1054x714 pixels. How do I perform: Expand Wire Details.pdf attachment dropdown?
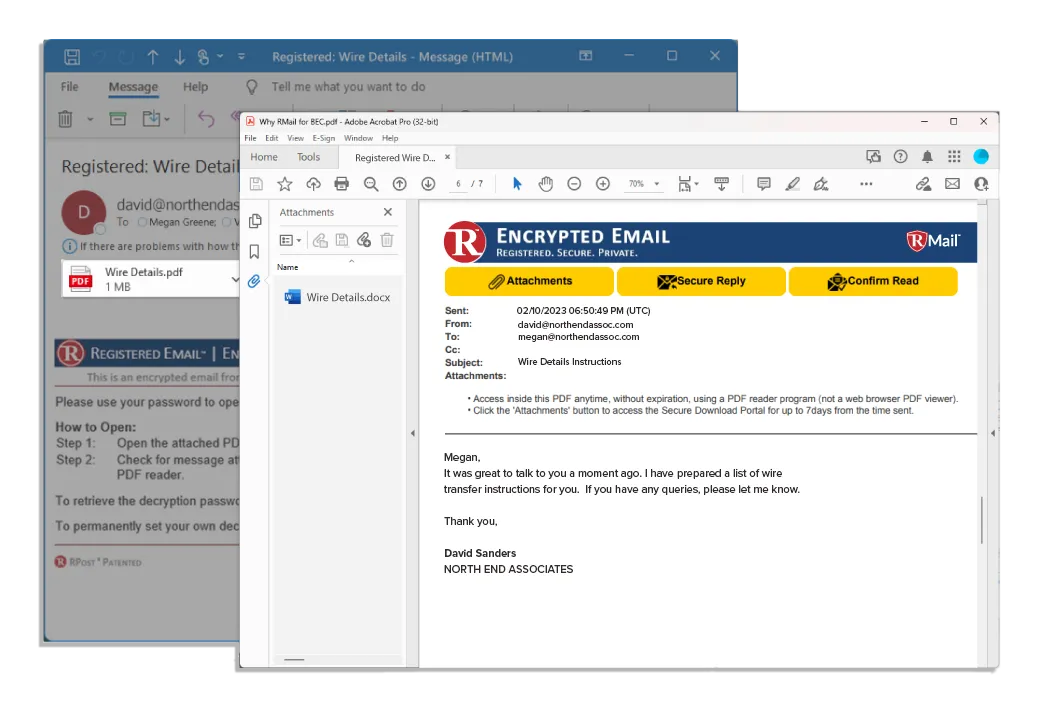coord(234,279)
